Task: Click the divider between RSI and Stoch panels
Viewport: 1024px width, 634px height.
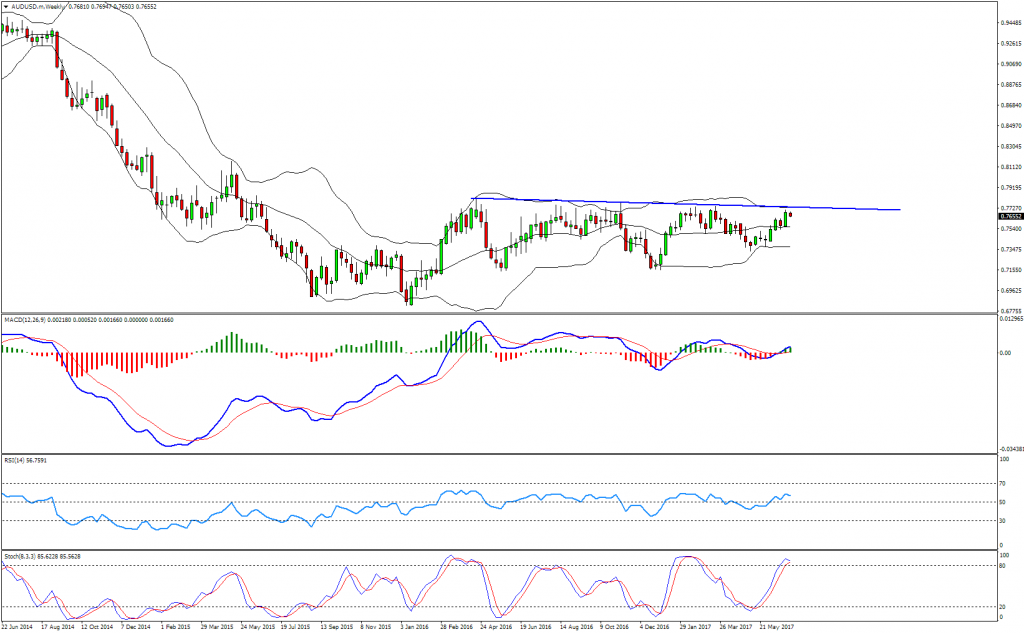Action: pyautogui.click(x=500, y=549)
